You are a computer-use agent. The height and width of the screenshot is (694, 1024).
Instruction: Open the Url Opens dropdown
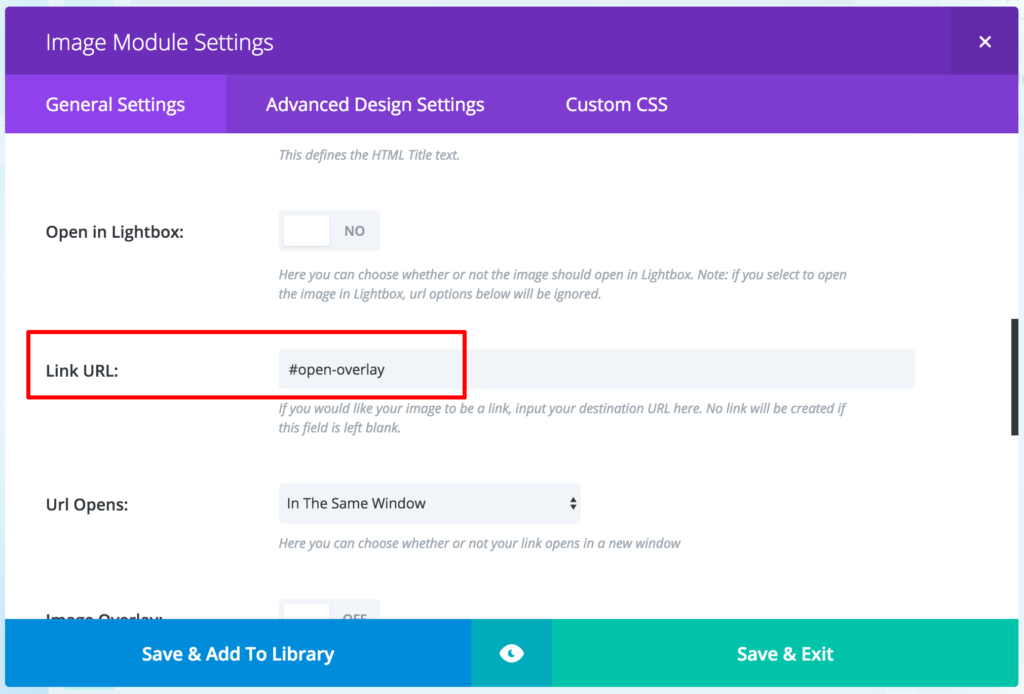pos(429,503)
